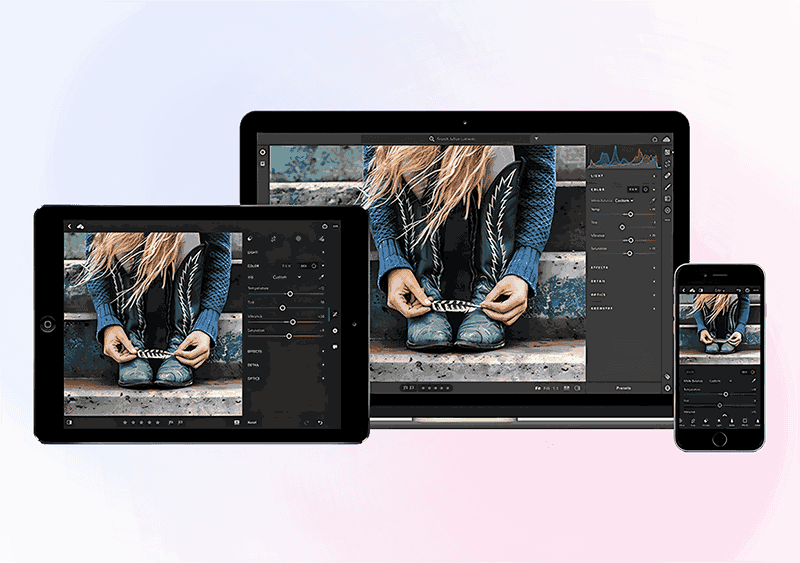This screenshot has width=800, height=563.
Task: Select the Crop tab icon on the tablet
Action: 273,238
